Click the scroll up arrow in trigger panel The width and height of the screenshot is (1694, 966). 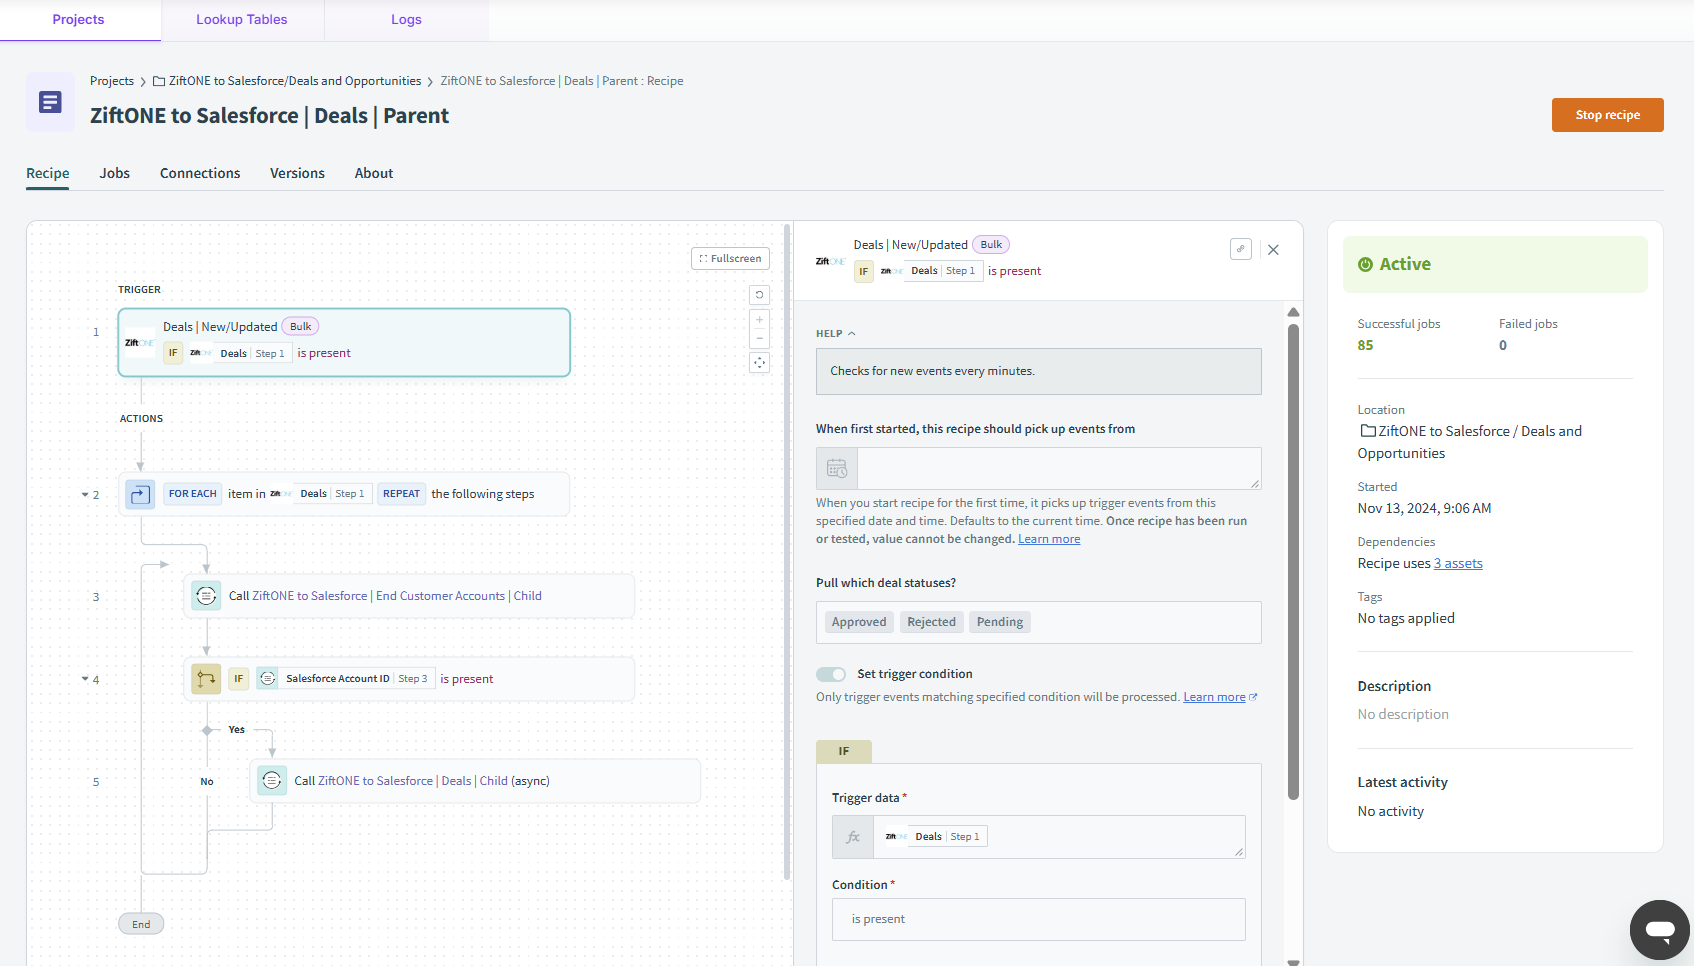coord(1293,312)
